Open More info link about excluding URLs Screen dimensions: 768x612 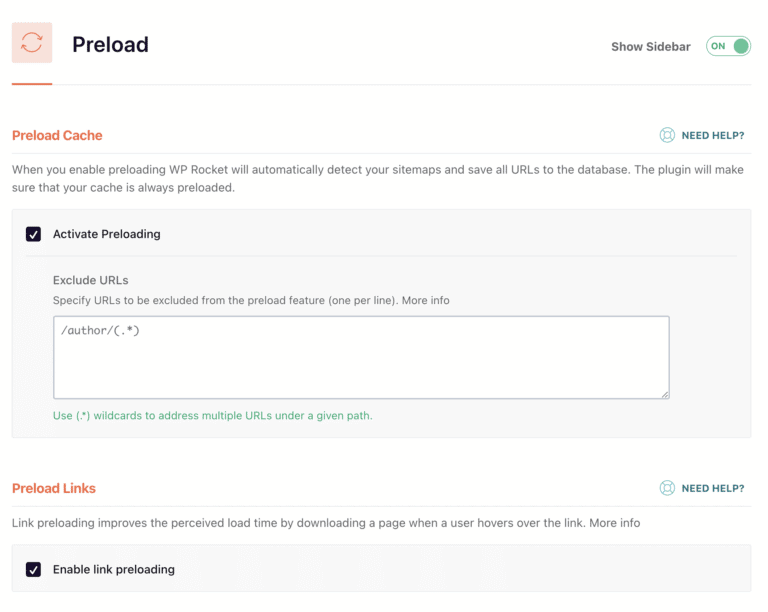(426, 301)
